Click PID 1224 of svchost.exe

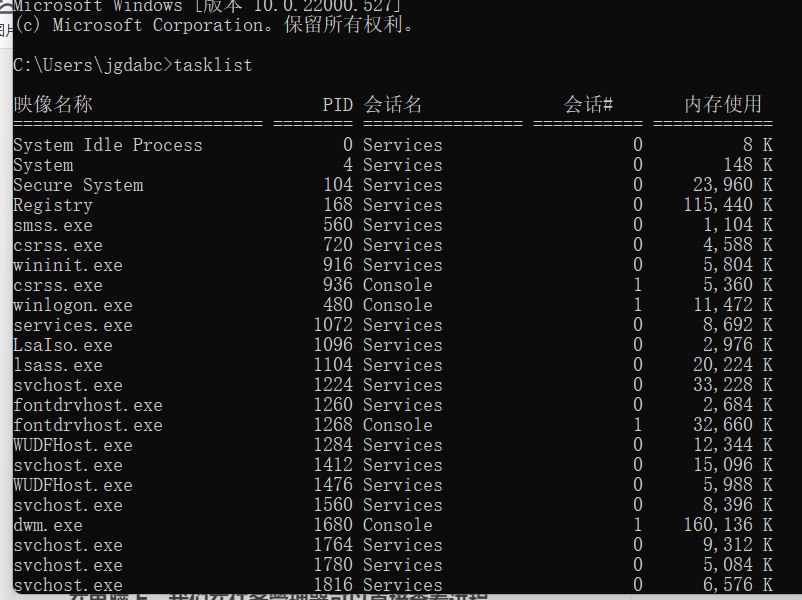[x=333, y=385]
